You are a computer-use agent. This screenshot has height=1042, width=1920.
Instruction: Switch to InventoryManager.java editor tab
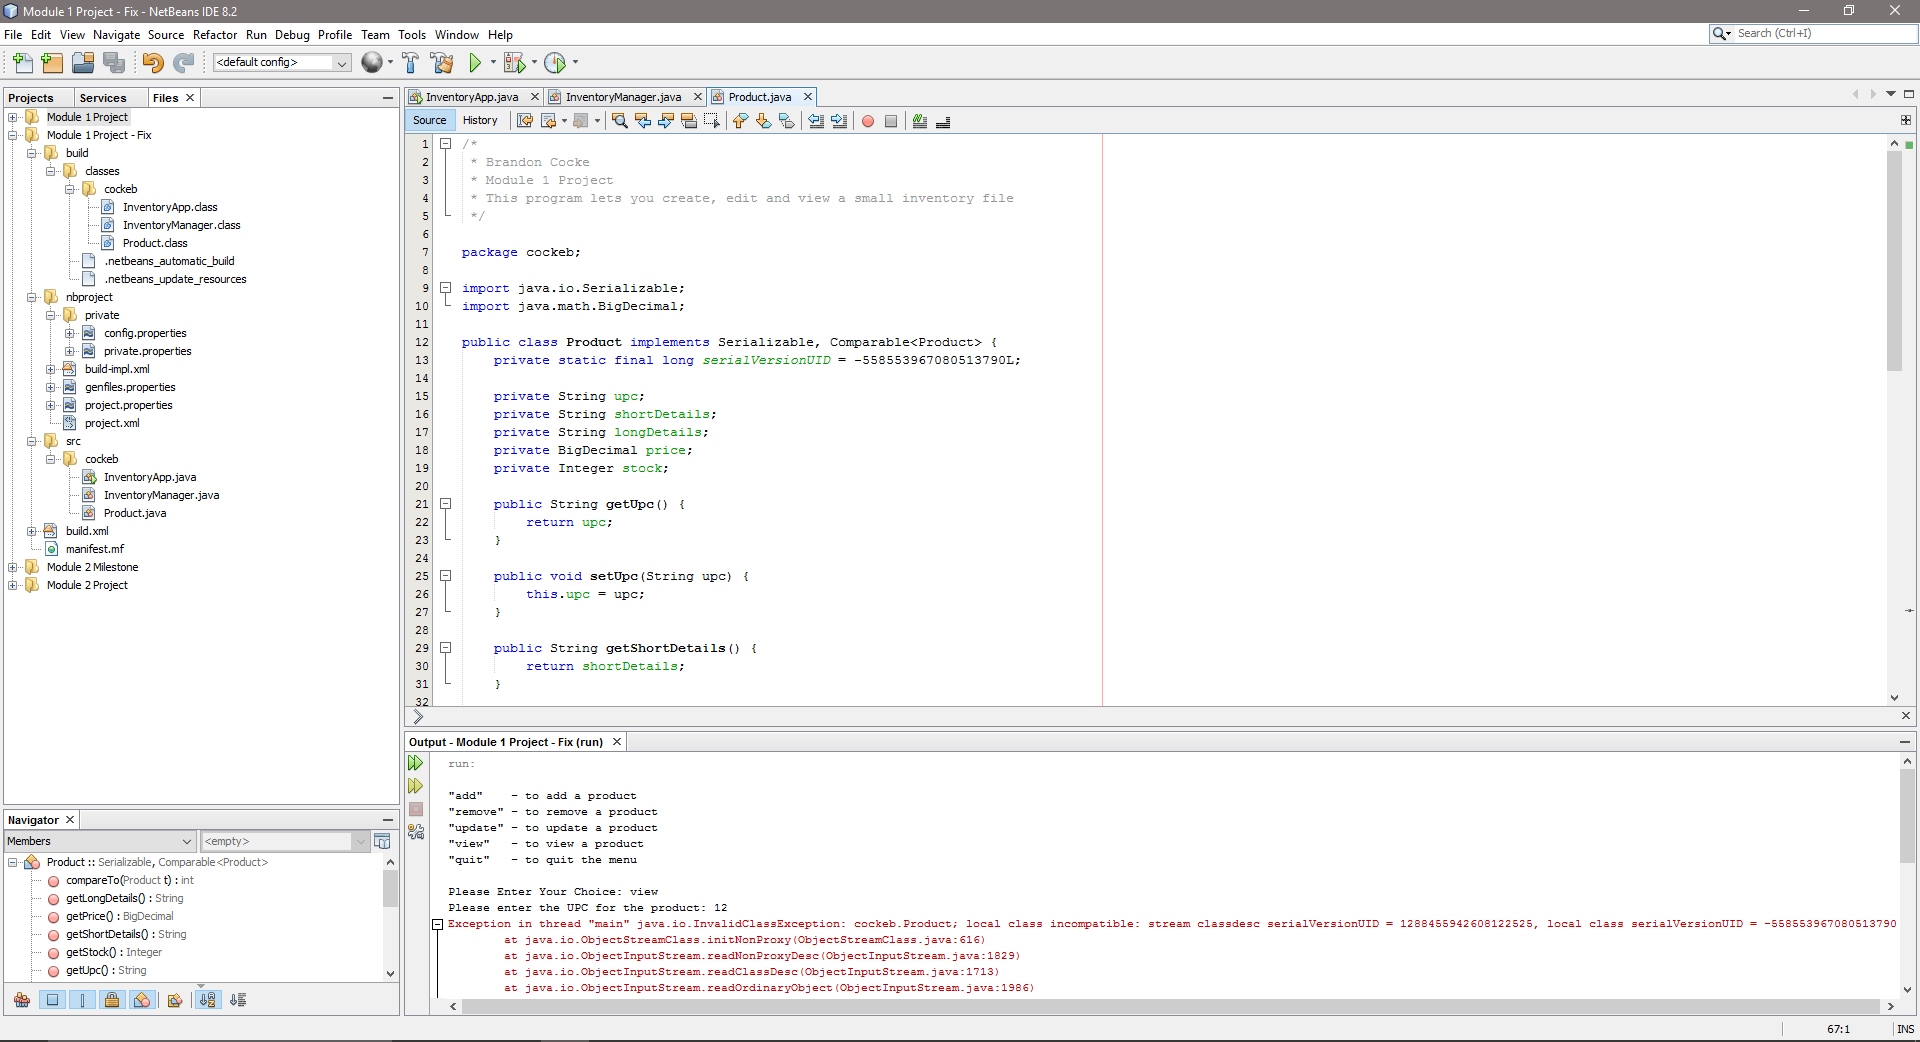[x=622, y=97]
